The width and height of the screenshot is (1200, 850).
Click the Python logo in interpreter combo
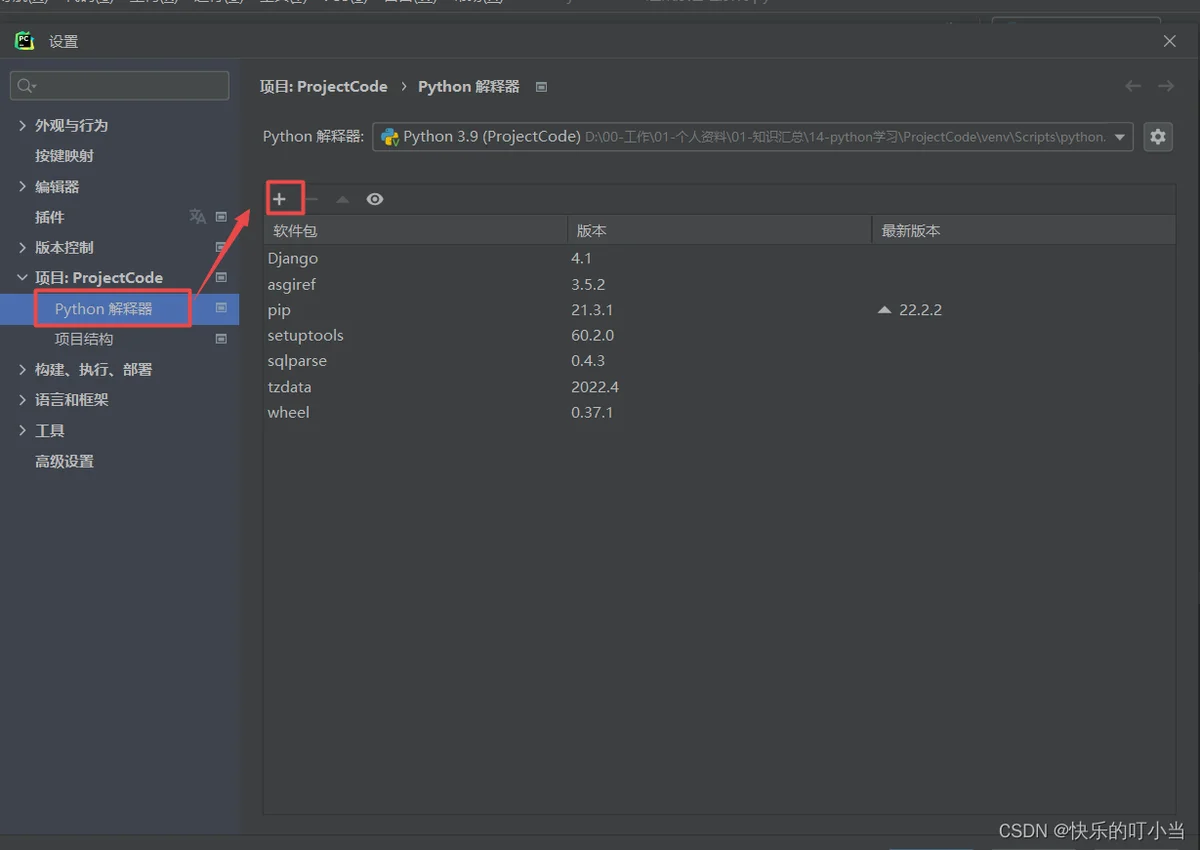tap(390, 137)
